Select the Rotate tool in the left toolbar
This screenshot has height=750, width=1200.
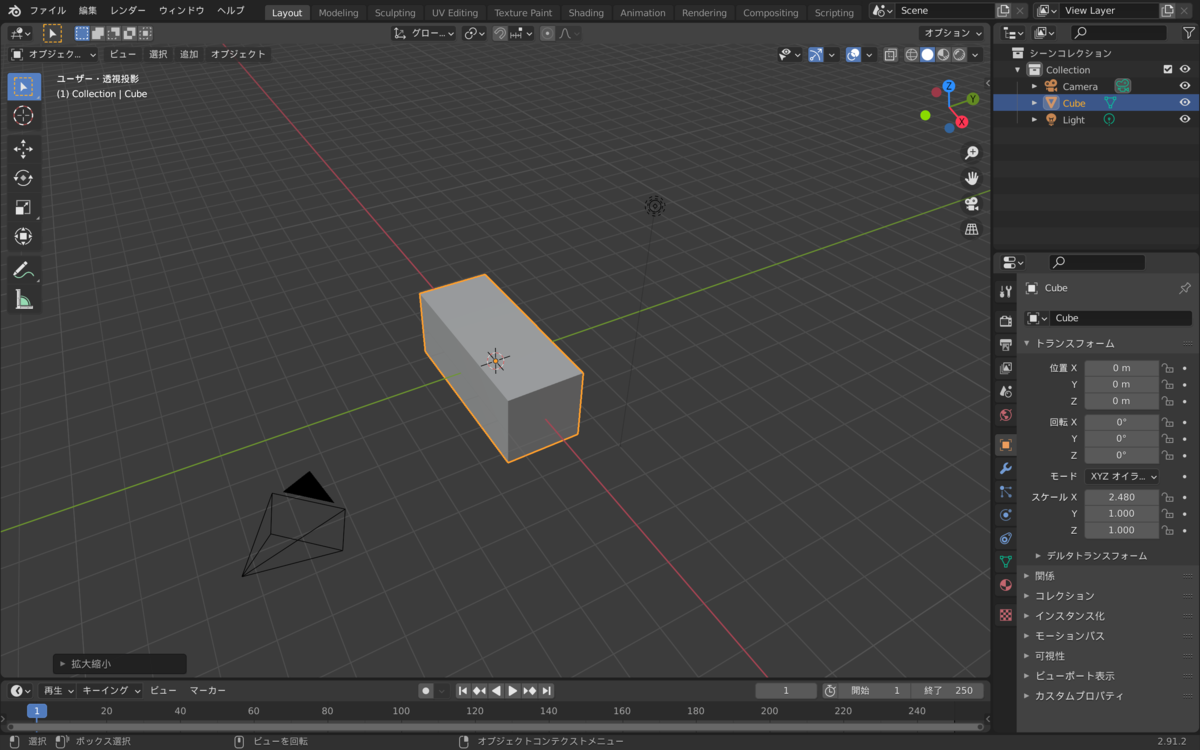click(x=23, y=178)
